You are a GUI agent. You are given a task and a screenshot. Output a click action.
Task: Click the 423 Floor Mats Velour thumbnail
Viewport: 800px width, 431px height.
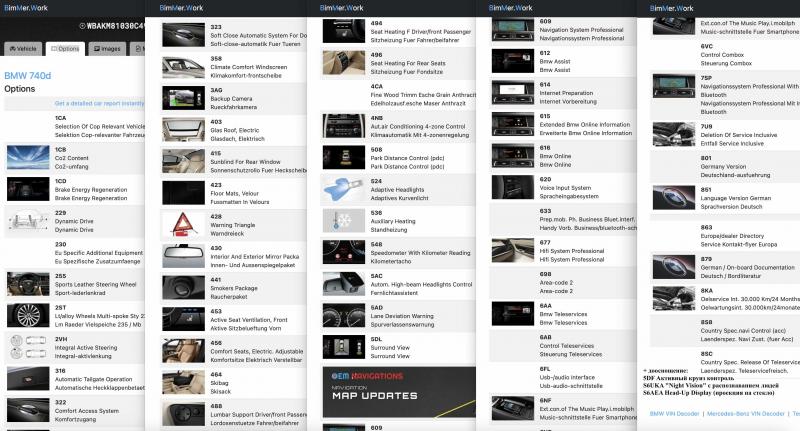pos(184,193)
